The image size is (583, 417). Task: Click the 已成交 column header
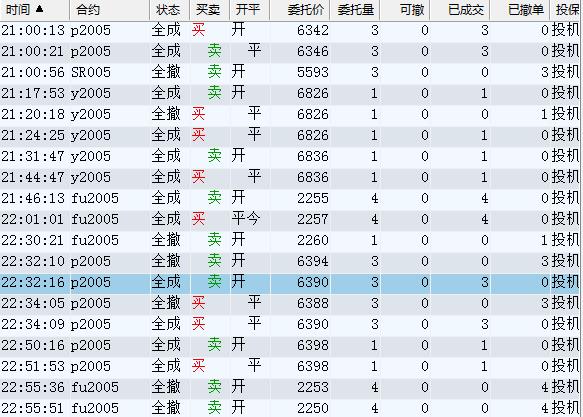click(x=460, y=10)
